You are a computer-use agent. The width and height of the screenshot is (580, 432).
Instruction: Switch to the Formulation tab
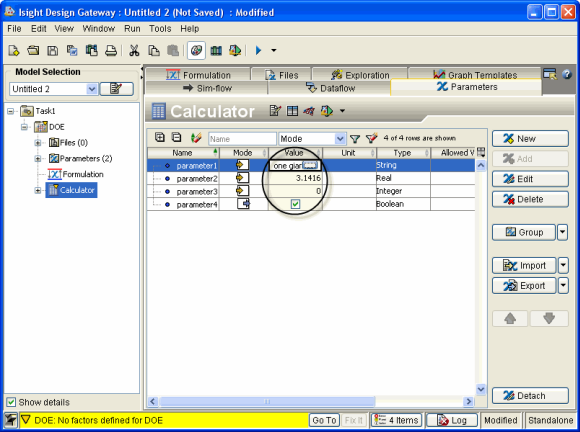pyautogui.click(x=198, y=75)
